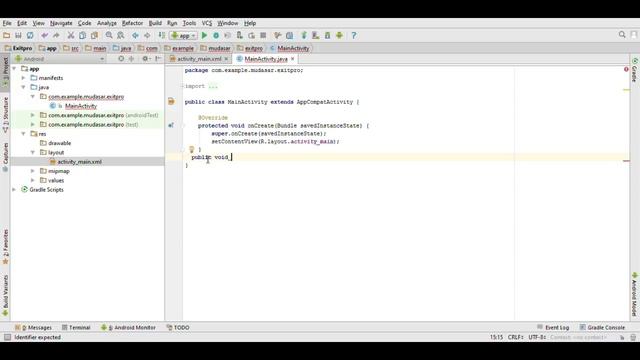Screen dimensions: 640x360
Task: Expand the androidTest package arrow
Action: coord(33,115)
